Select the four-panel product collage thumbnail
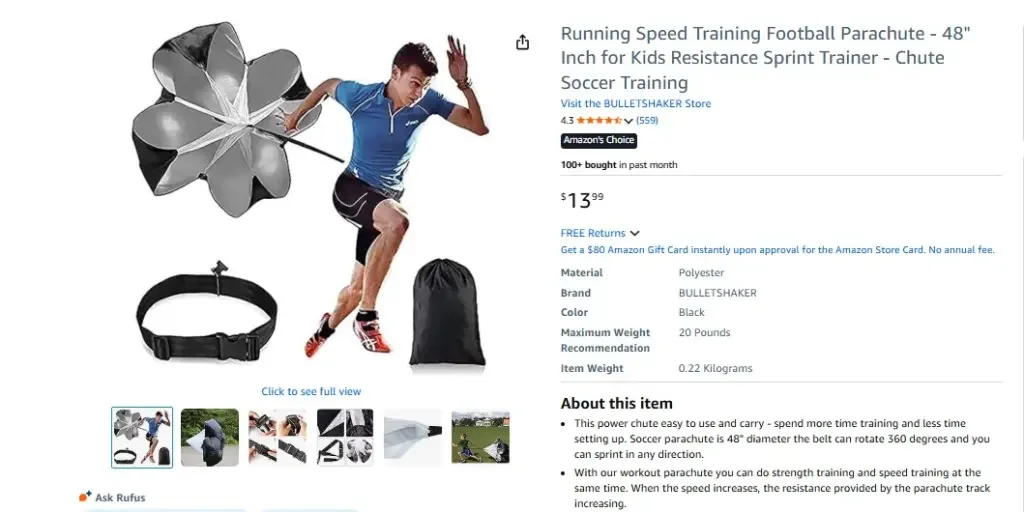The height and width of the screenshot is (512, 1024). point(345,437)
